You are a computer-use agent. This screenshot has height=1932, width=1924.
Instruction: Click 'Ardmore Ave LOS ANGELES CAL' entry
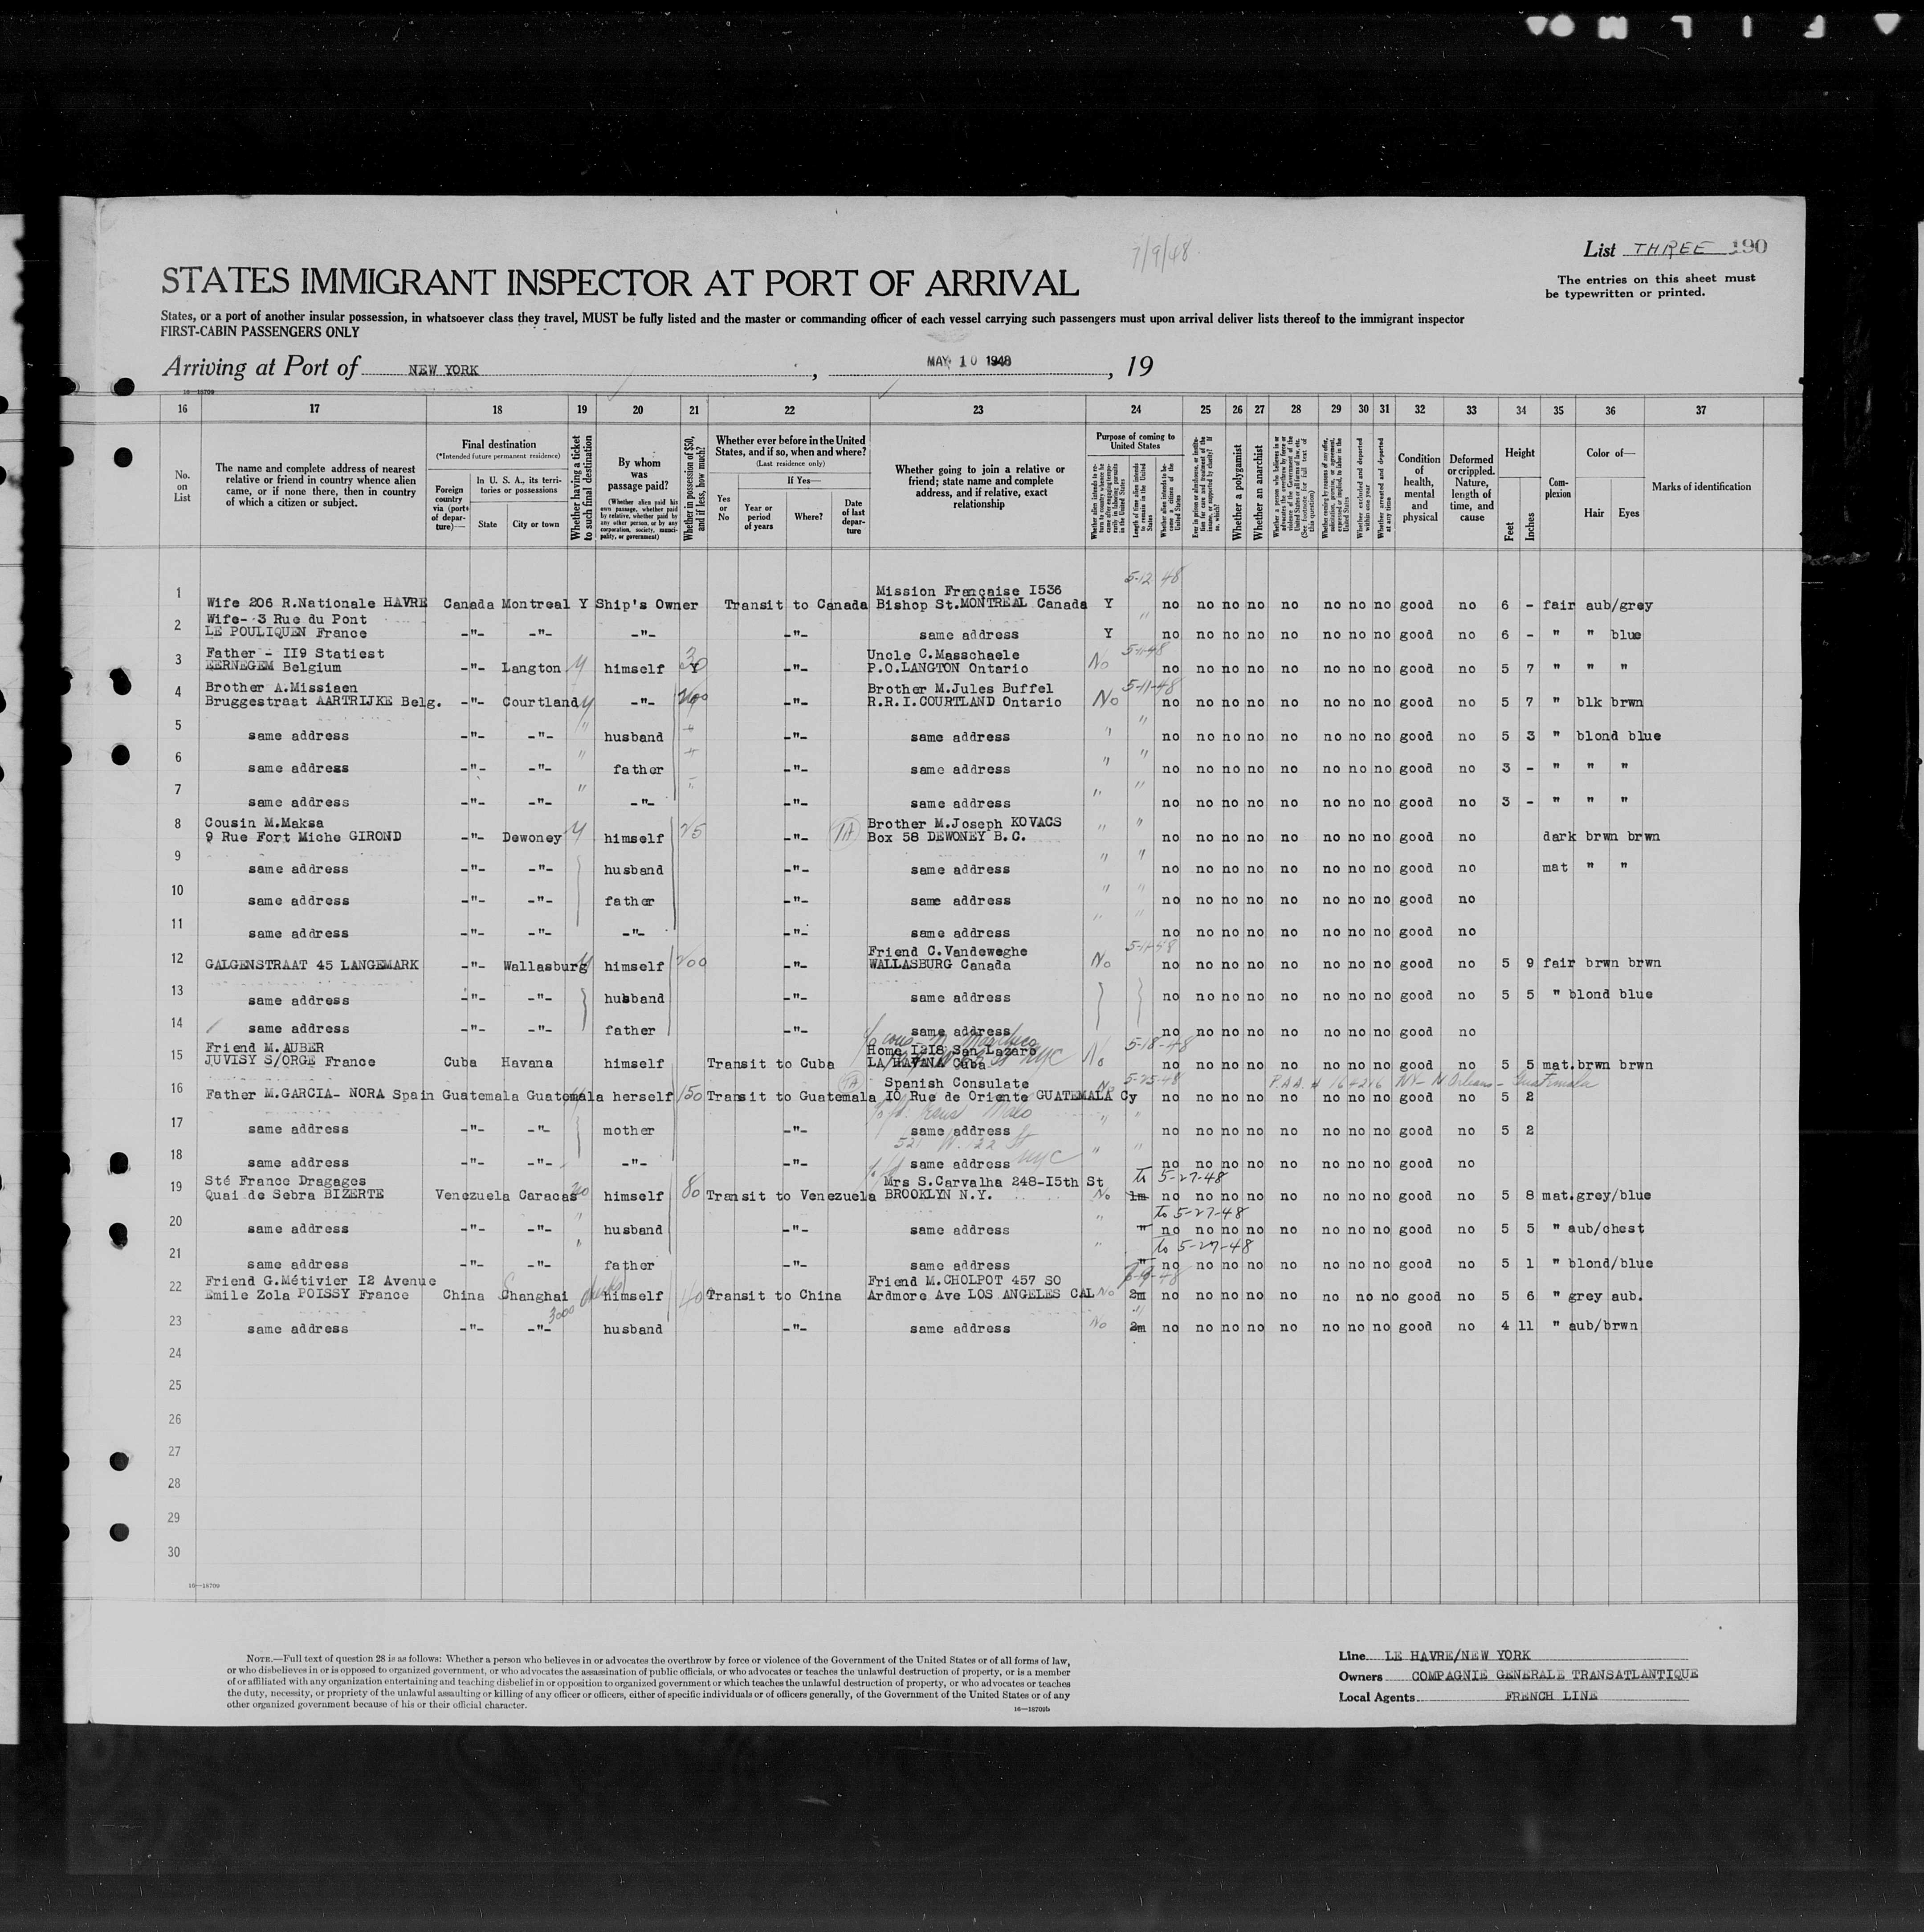[981, 1295]
